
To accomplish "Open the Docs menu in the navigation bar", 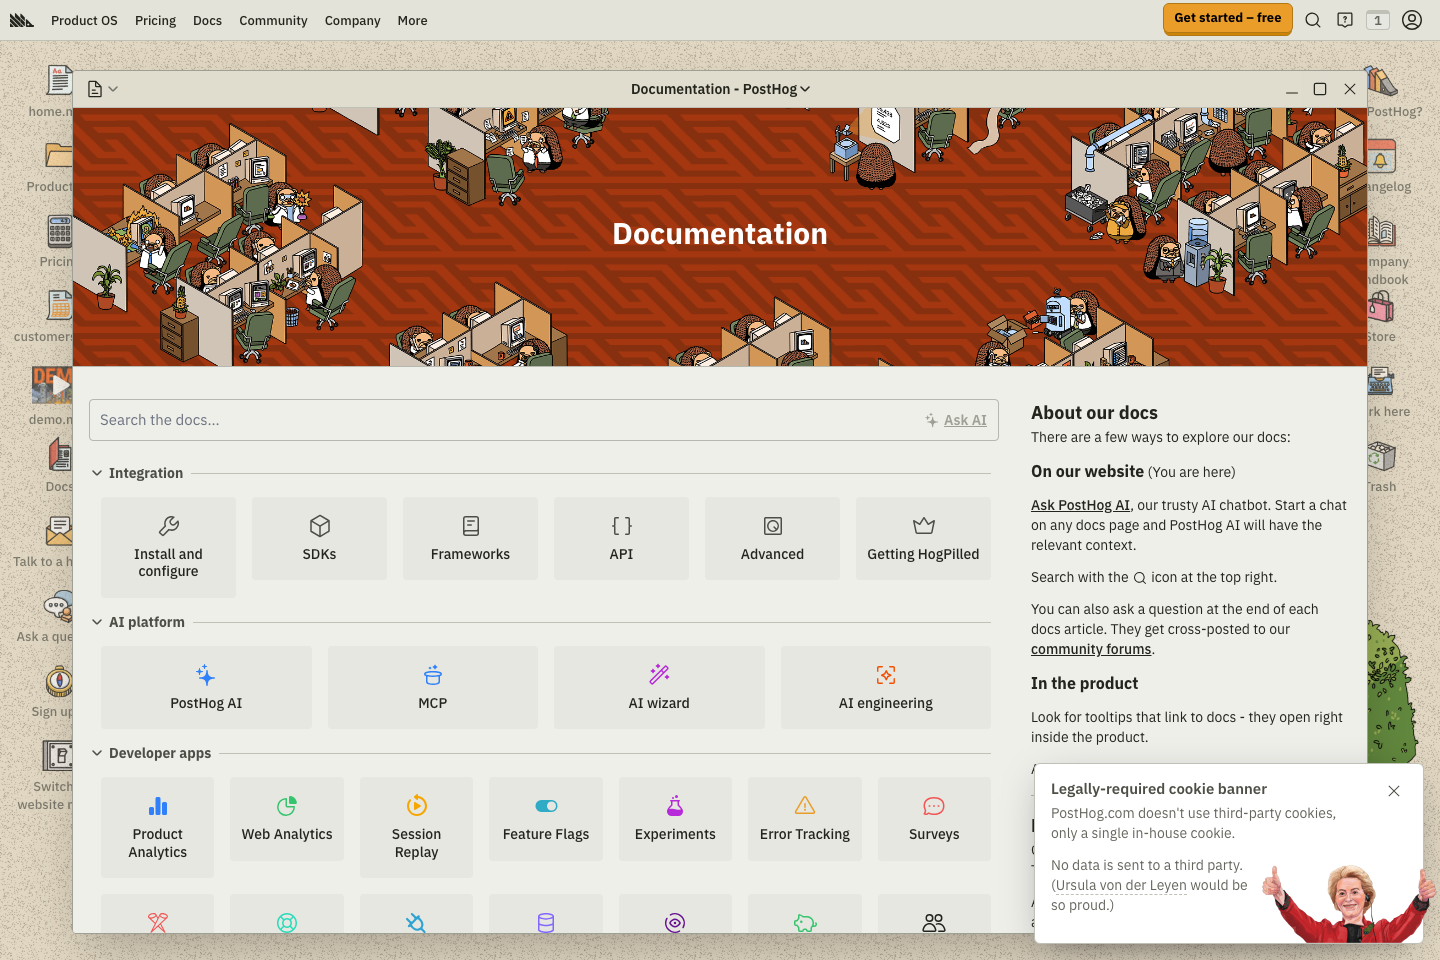I will coord(207,20).
